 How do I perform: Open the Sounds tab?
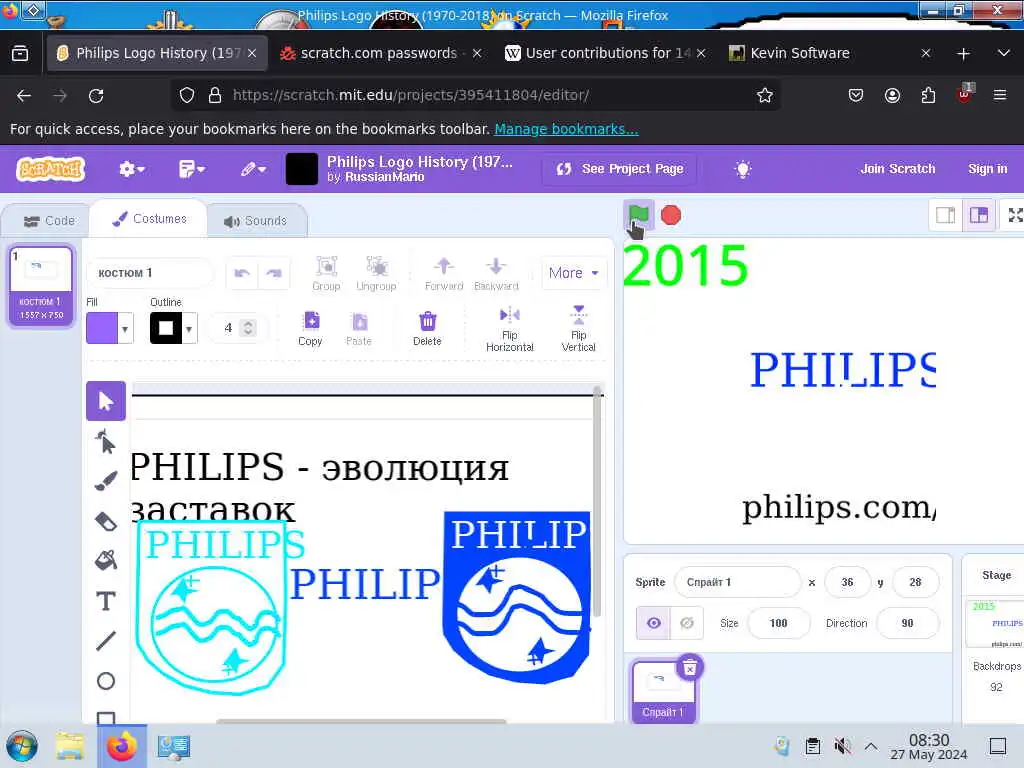[255, 221]
